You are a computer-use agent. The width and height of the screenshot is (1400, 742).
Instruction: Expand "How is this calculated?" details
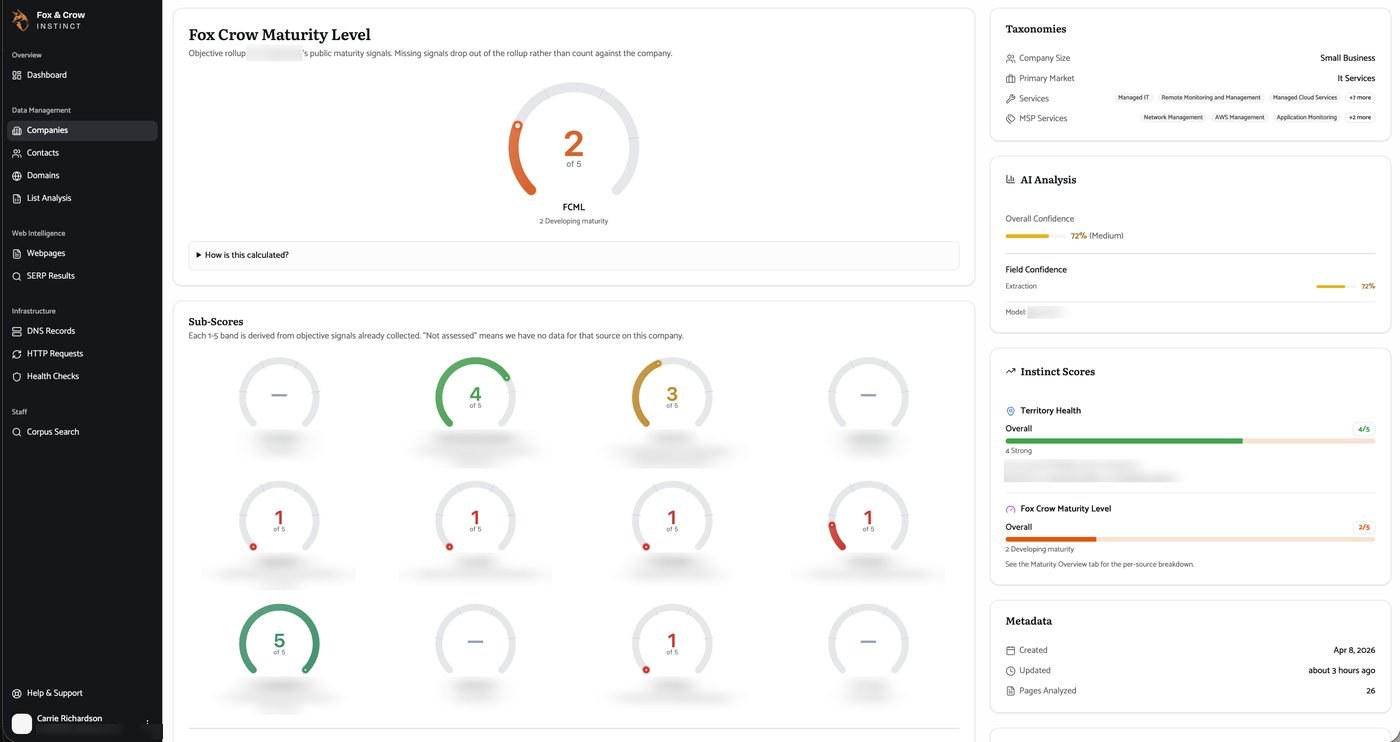(x=573, y=255)
